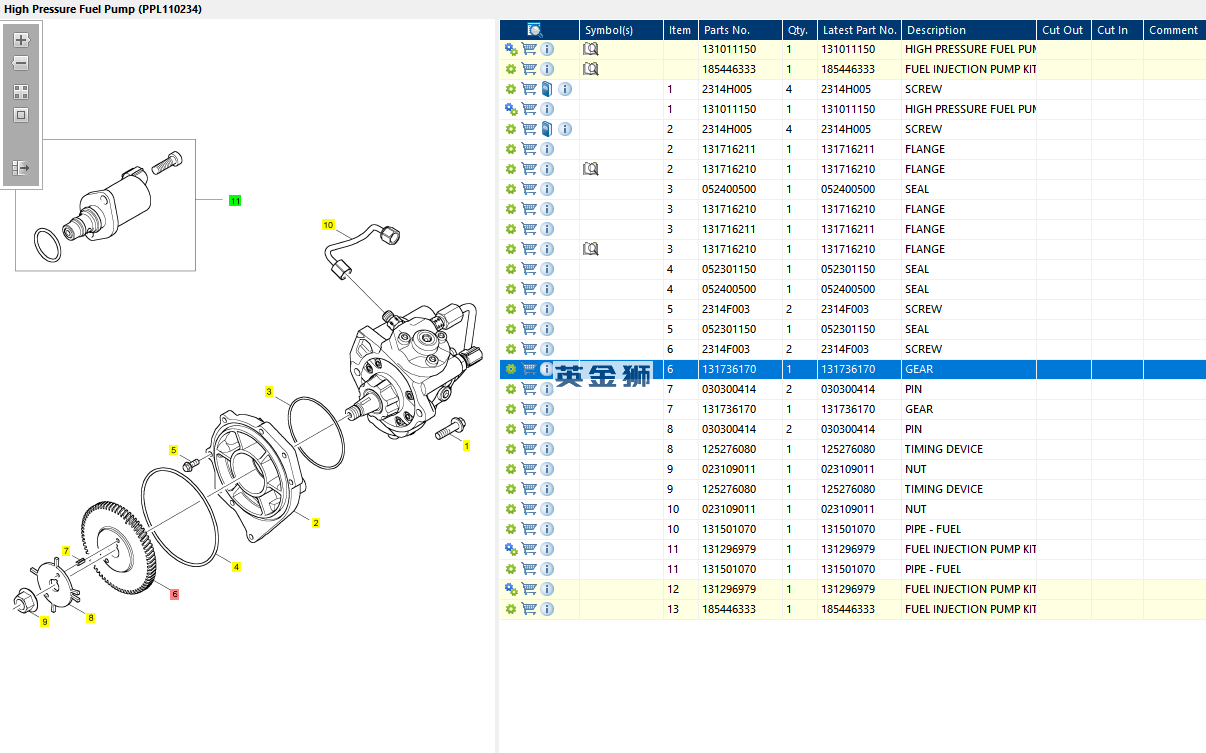1206x753 pixels.
Task: Click green callout 11 in the diagram
Action: (235, 201)
